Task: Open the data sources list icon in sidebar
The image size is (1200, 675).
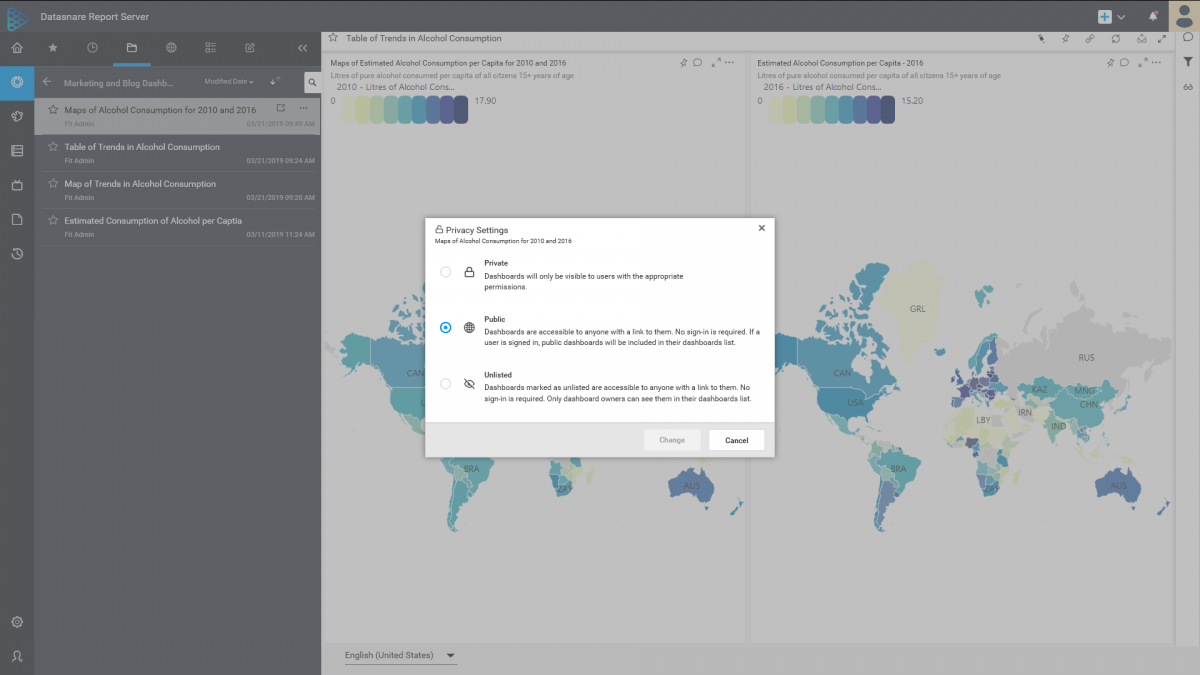Action: click(x=17, y=151)
